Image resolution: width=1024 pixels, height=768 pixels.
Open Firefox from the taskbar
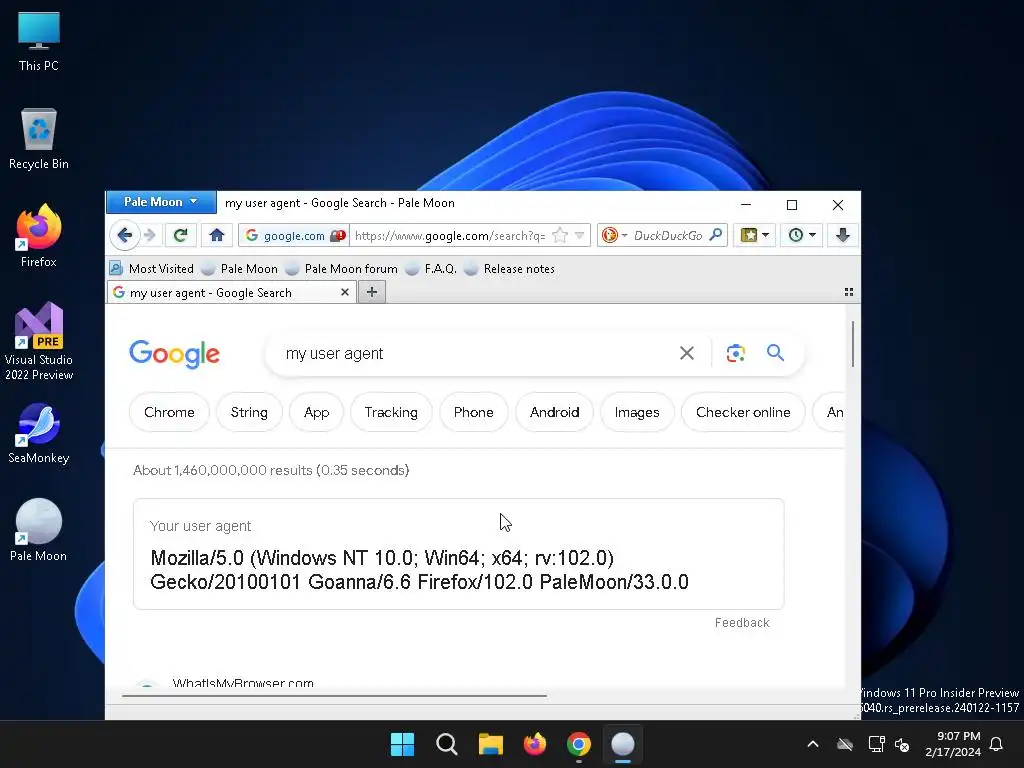coord(535,744)
